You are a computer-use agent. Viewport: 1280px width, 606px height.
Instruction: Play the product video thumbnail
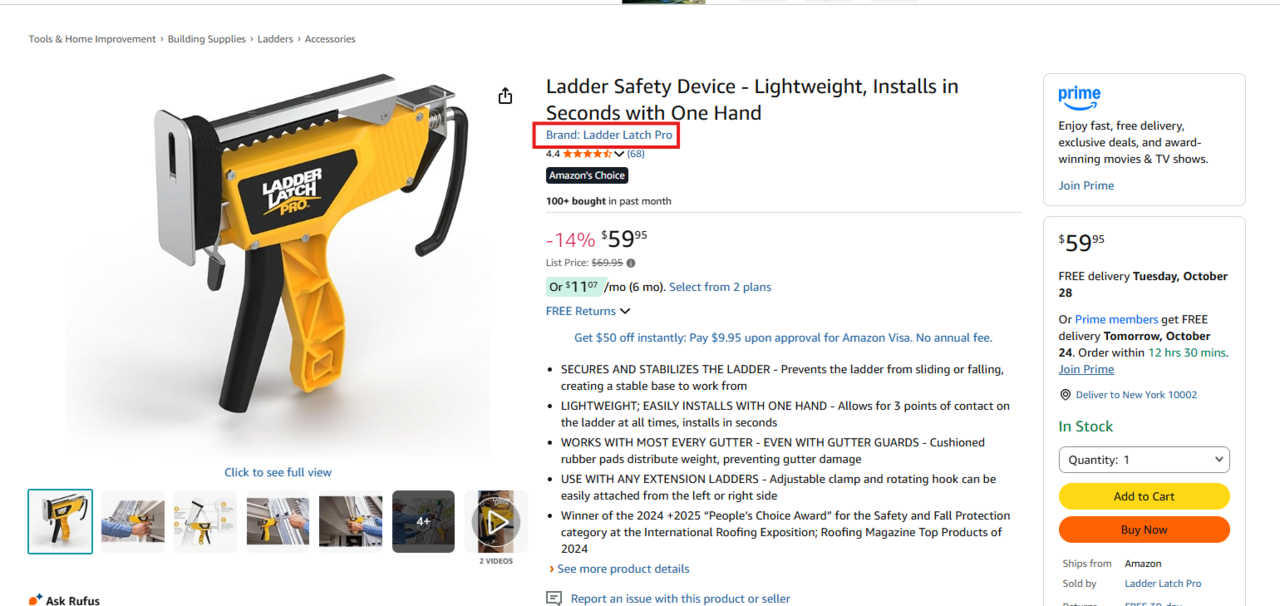click(496, 521)
